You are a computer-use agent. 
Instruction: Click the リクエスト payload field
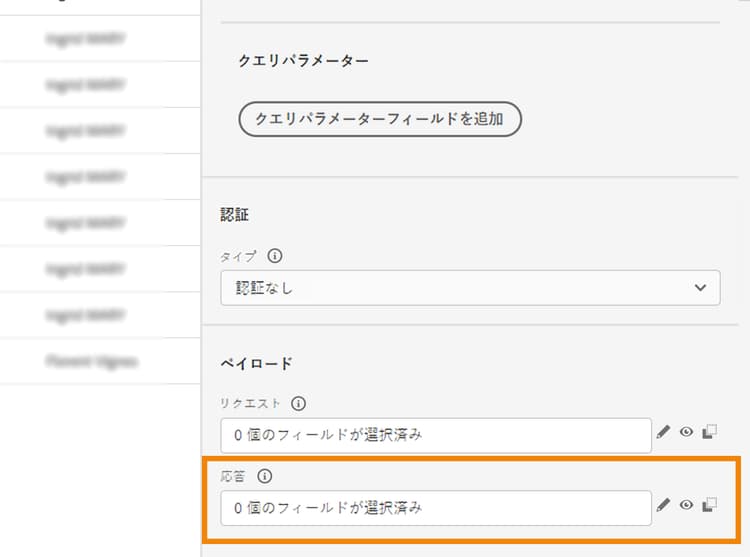(x=436, y=435)
